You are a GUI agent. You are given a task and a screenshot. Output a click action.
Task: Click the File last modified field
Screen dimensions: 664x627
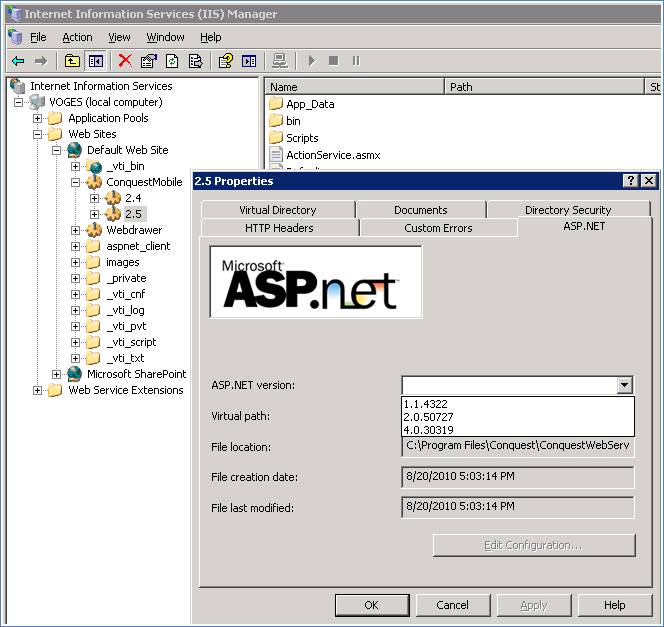coord(517,507)
